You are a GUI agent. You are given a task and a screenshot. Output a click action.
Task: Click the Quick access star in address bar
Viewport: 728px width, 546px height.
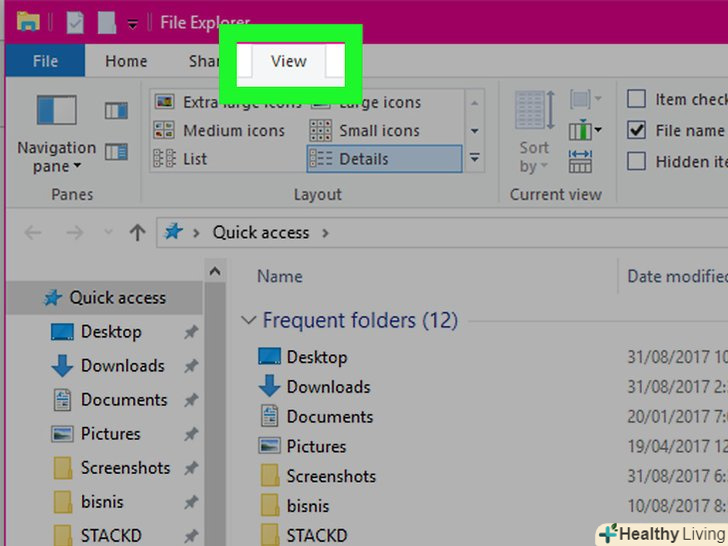(174, 231)
